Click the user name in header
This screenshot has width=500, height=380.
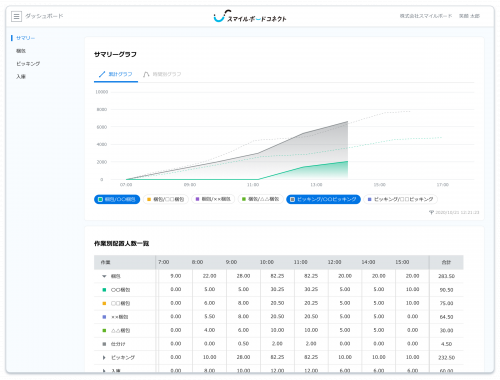469,16
